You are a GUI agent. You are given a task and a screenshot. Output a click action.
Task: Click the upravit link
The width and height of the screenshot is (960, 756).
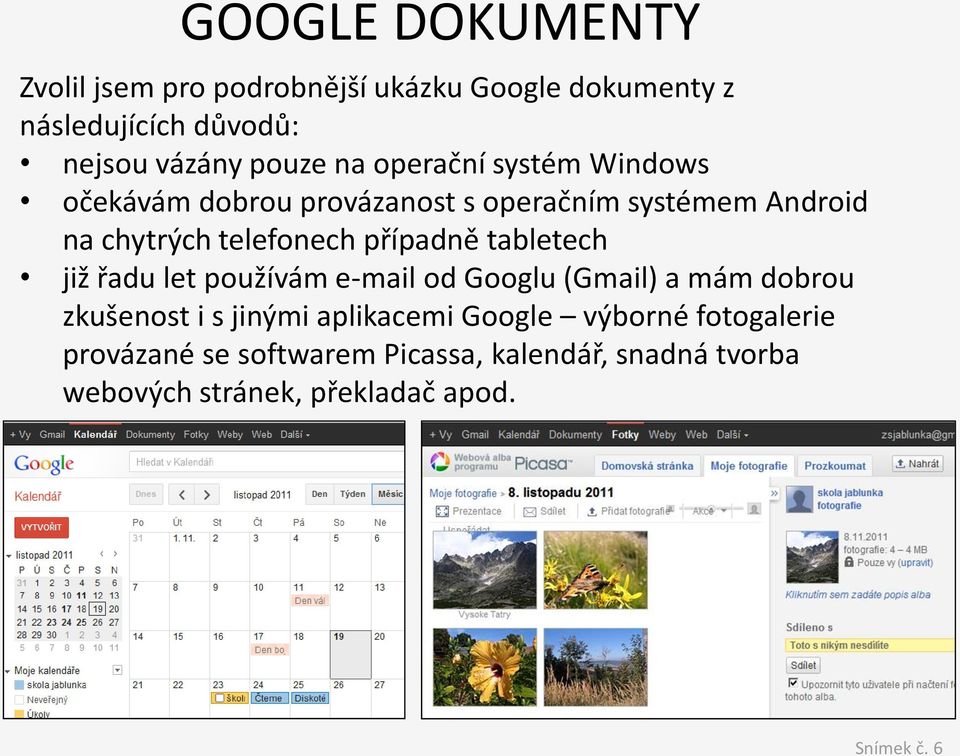915,563
